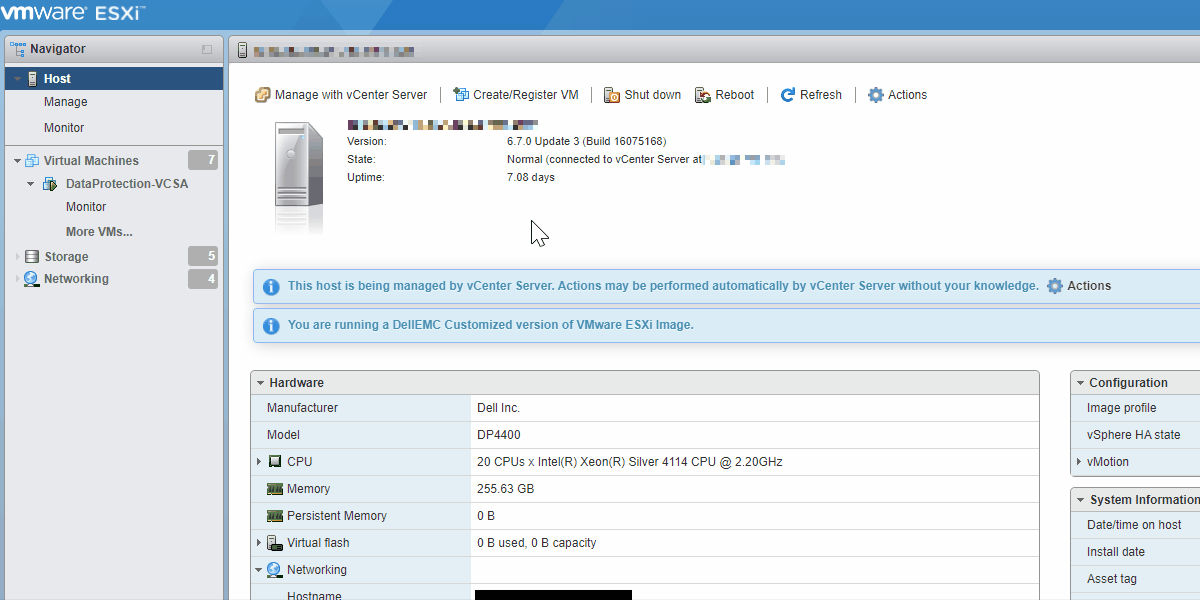Click the Date/time on host row

point(1135,525)
